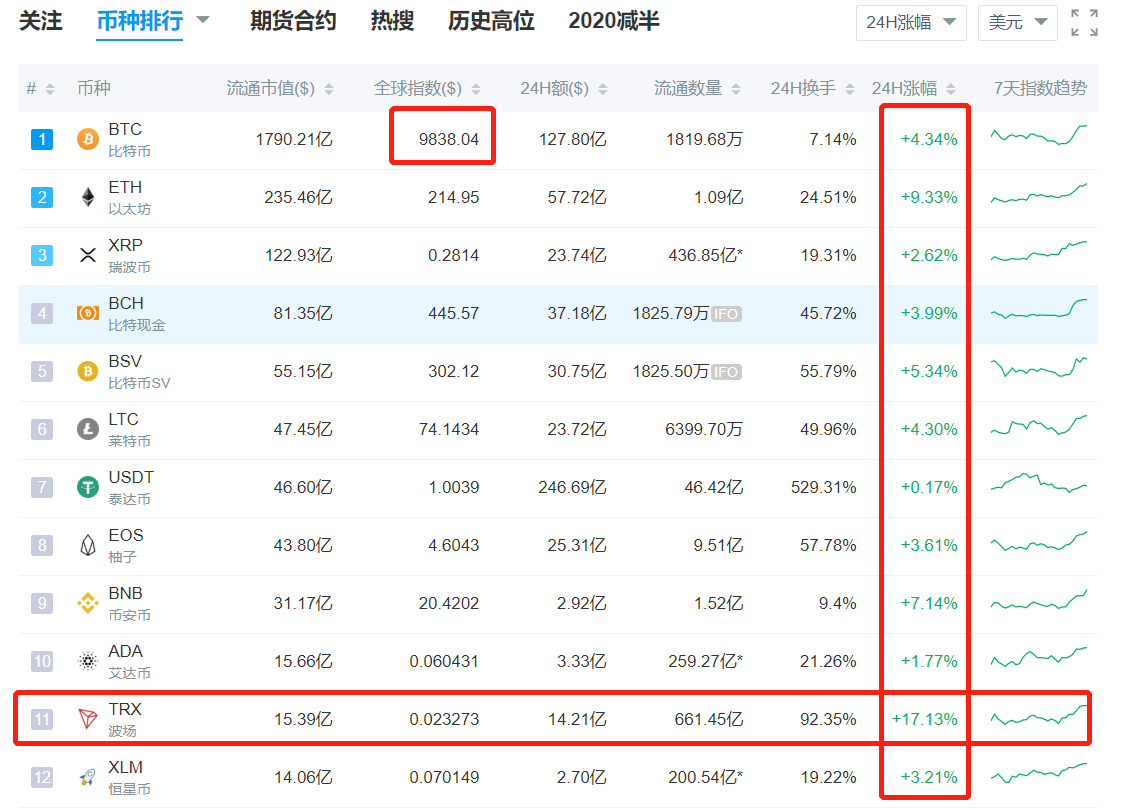Image resolution: width=1125 pixels, height=810 pixels.
Task: Click the LTC Litecoin icon
Action: tap(88, 430)
